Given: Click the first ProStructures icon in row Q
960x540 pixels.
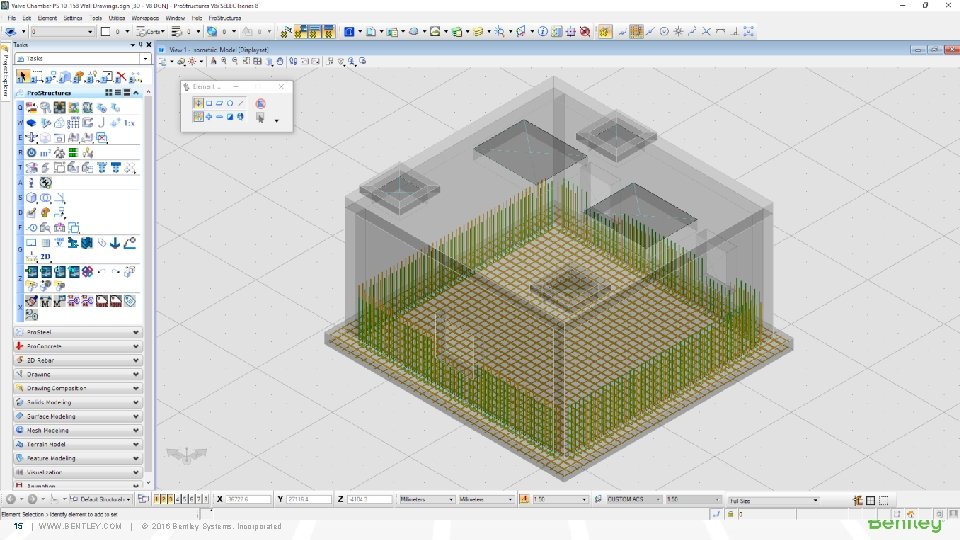Looking at the screenshot, I should click(32, 108).
